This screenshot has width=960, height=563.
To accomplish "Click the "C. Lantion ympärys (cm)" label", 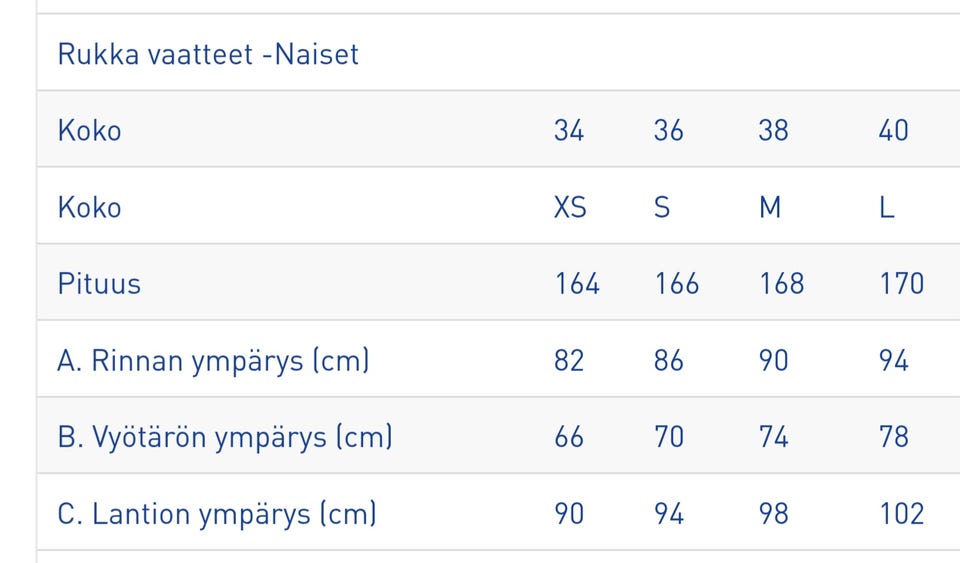I will 217,514.
